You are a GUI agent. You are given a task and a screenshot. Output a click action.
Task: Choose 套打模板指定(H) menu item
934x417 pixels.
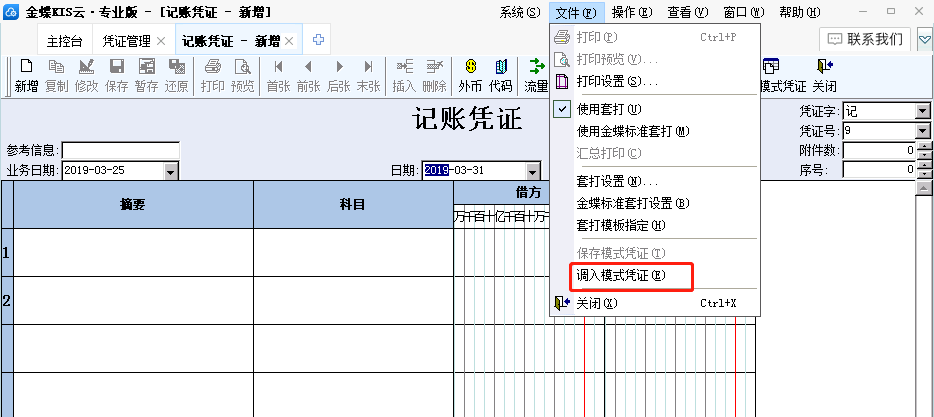(654, 225)
